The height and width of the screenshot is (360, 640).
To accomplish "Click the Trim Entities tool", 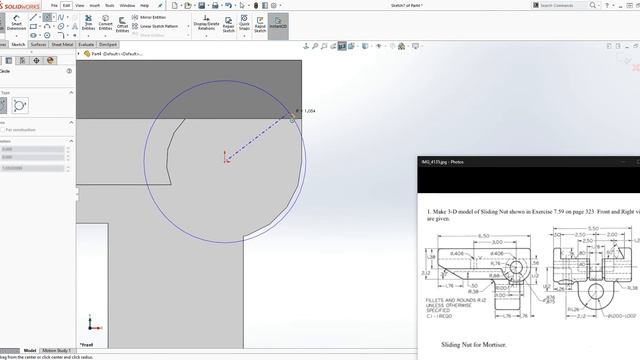I will pyautogui.click(x=88, y=23).
